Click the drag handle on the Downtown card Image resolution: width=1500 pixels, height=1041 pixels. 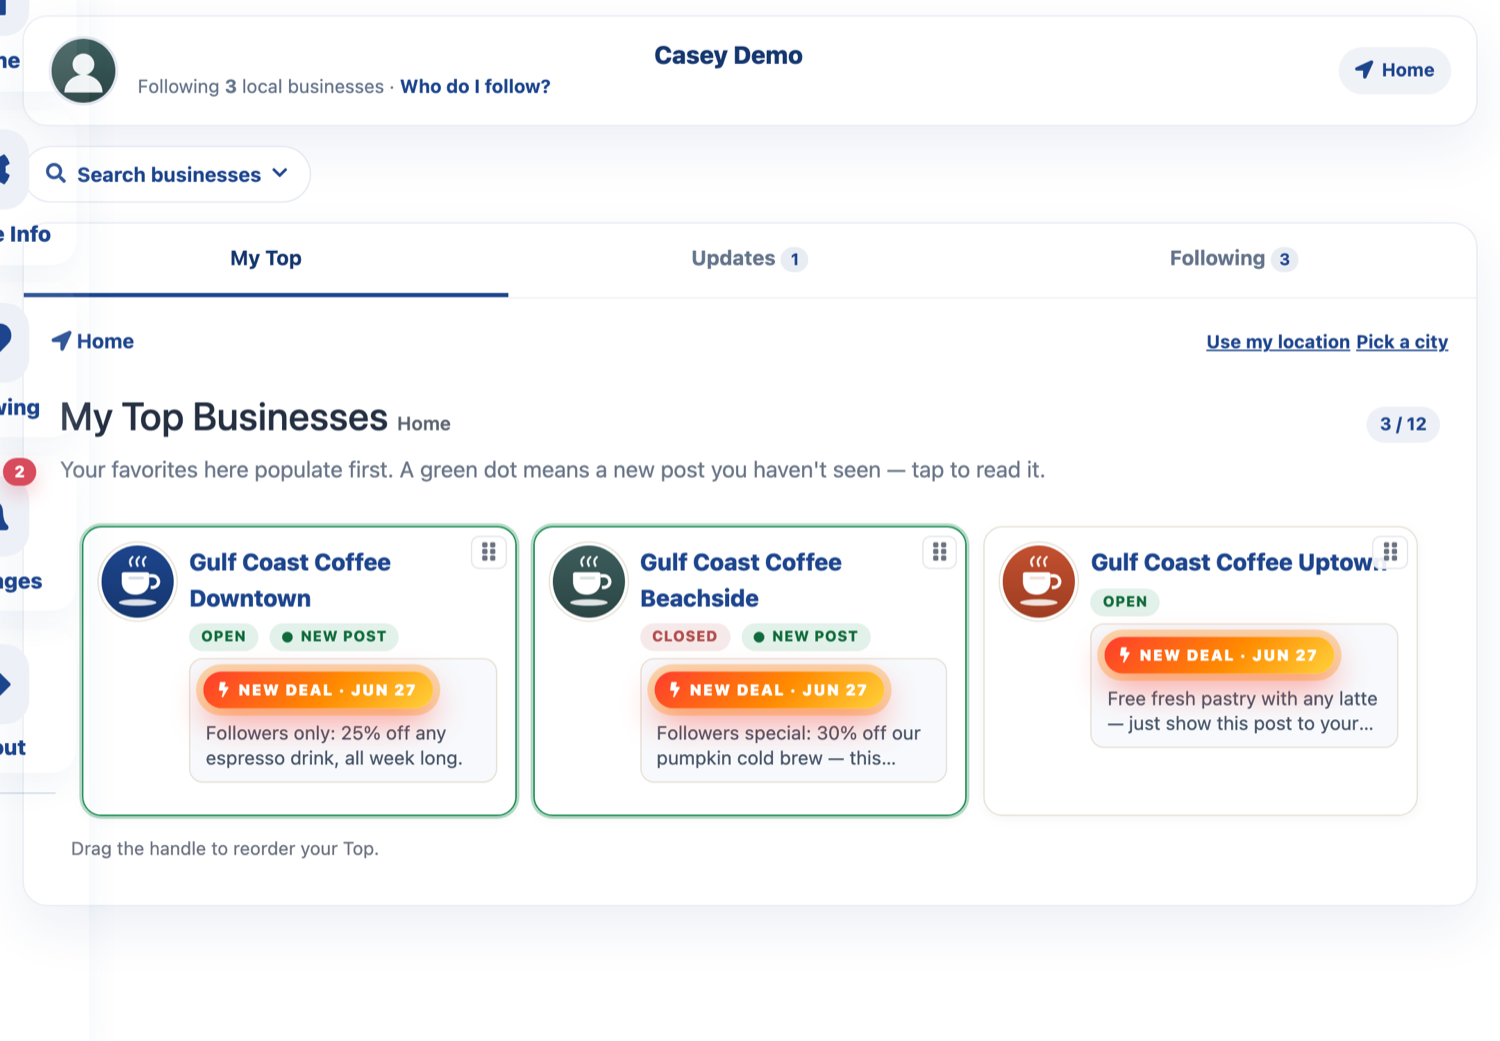pos(489,552)
